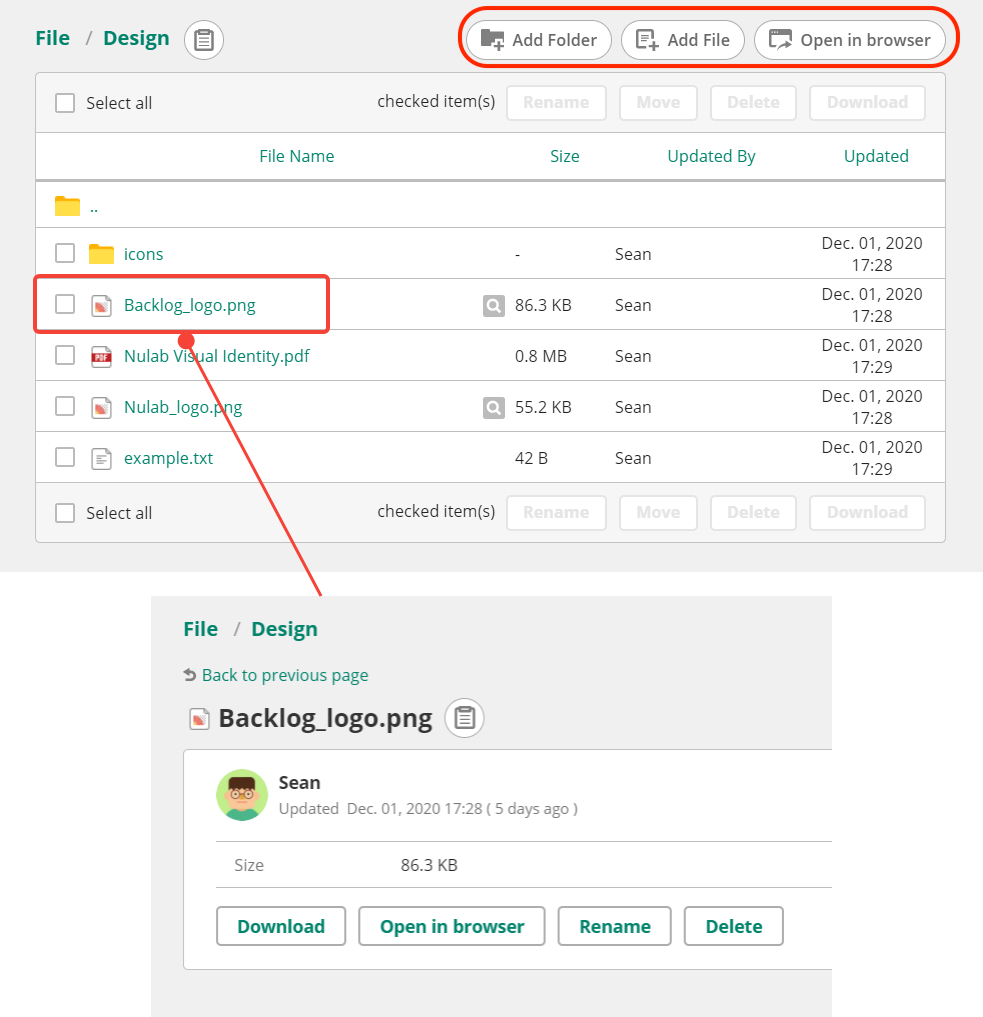Image resolution: width=983 pixels, height=1017 pixels.
Task: Follow the Back to previous page link
Action: pyautogui.click(x=284, y=675)
